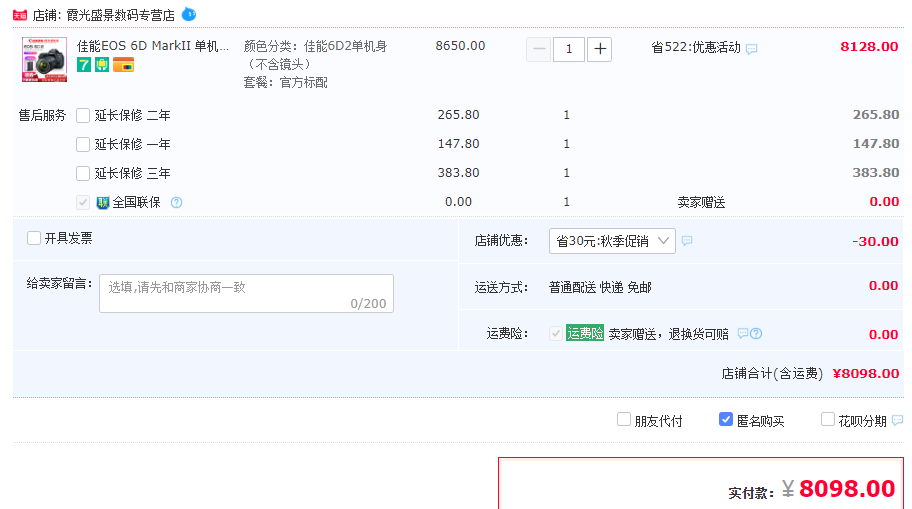Open the 霞光盛景数码专营店 shop link
Screen dimensions: 912x509
120,16
